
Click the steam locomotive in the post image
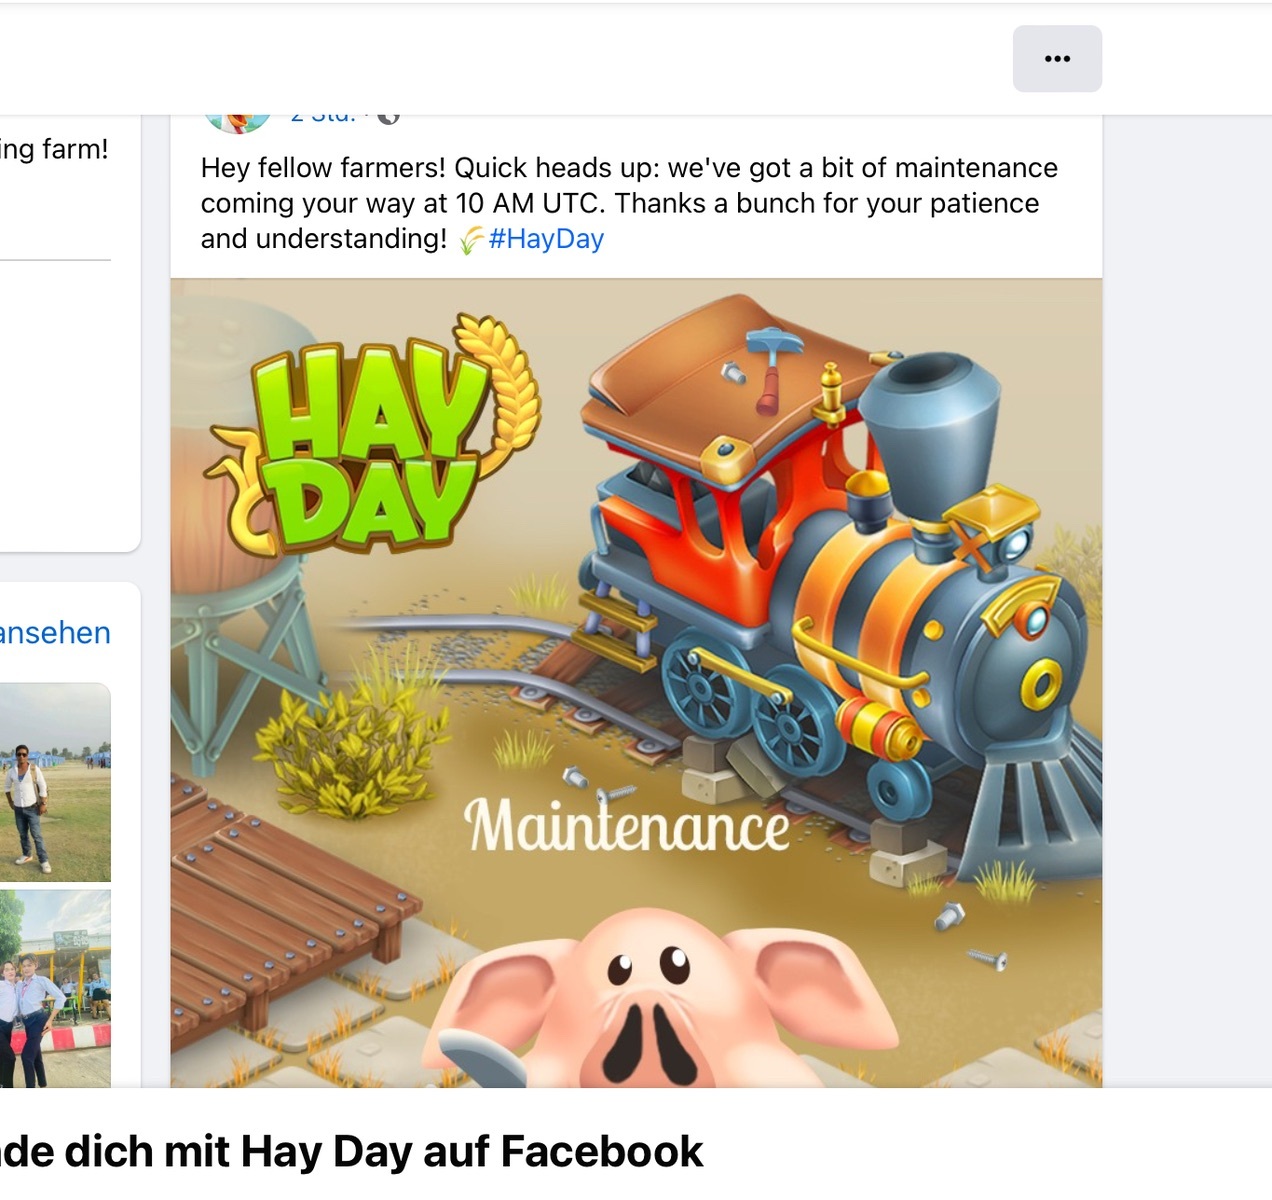(840, 580)
